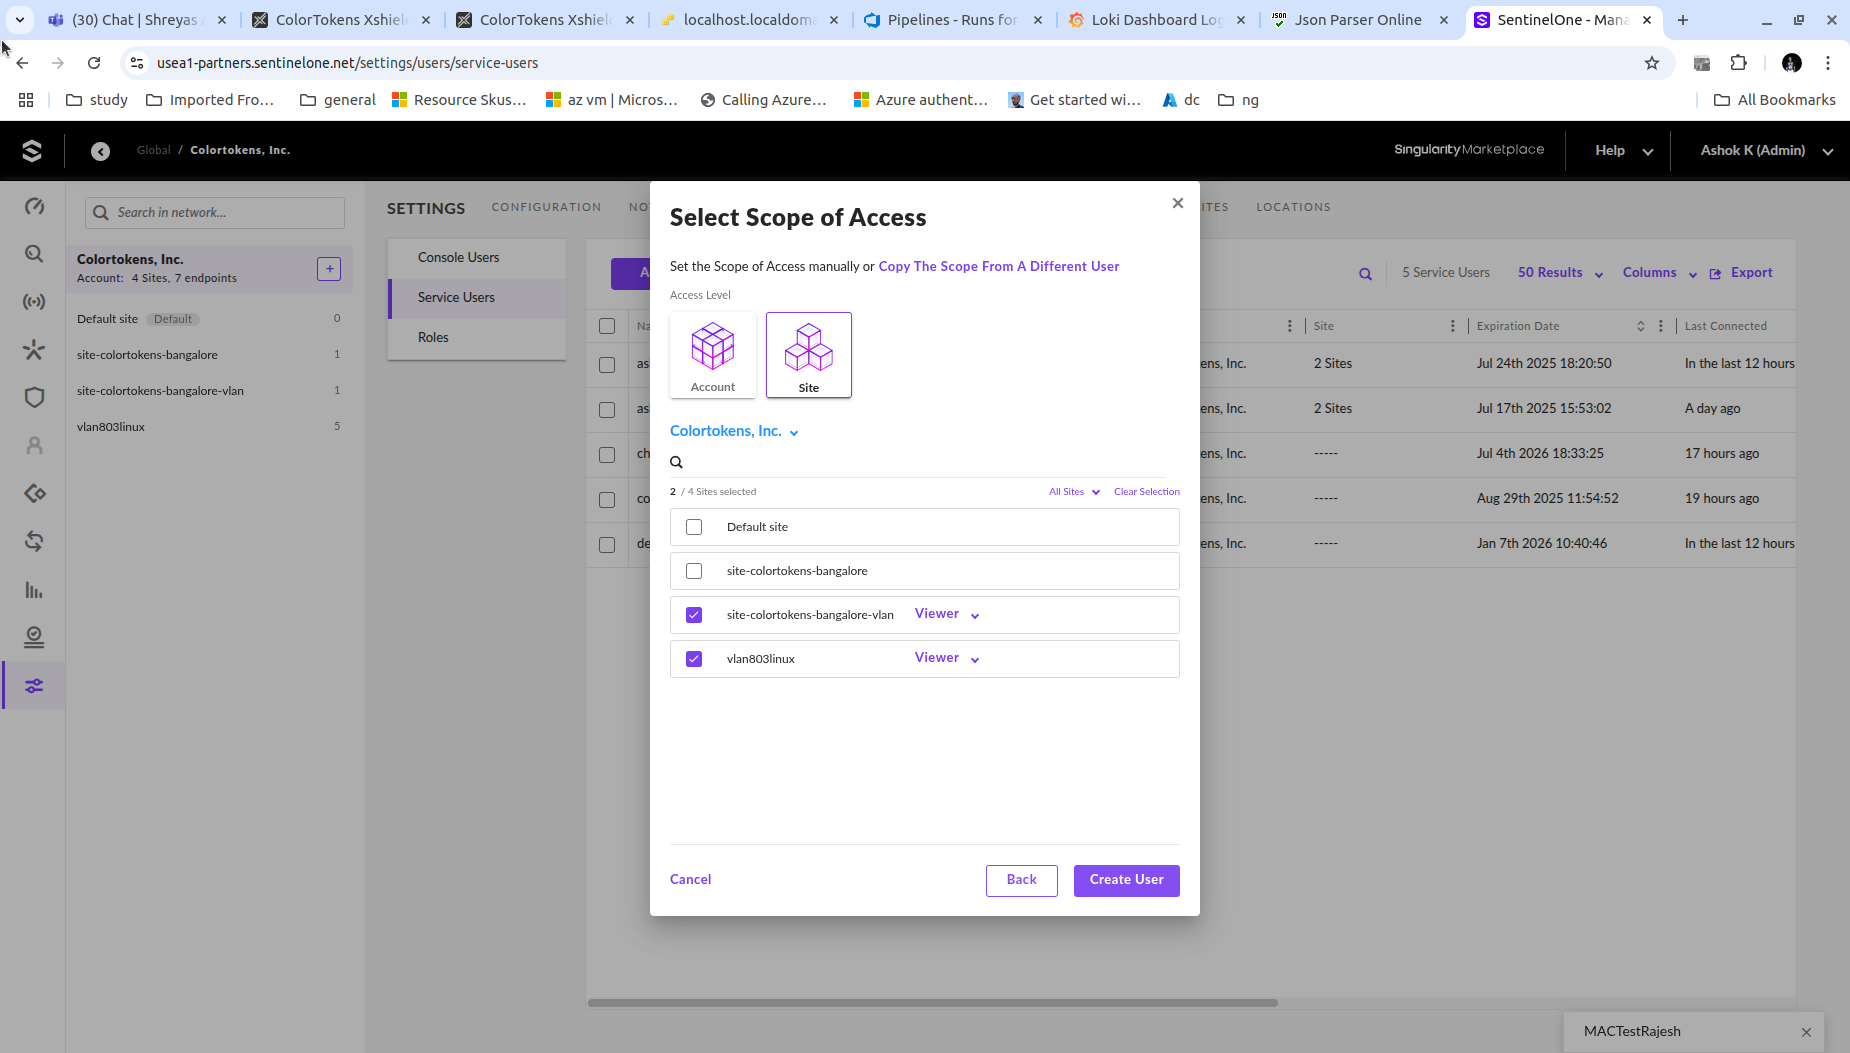Click the Create User button
Image resolution: width=1850 pixels, height=1053 pixels.
pos(1125,880)
